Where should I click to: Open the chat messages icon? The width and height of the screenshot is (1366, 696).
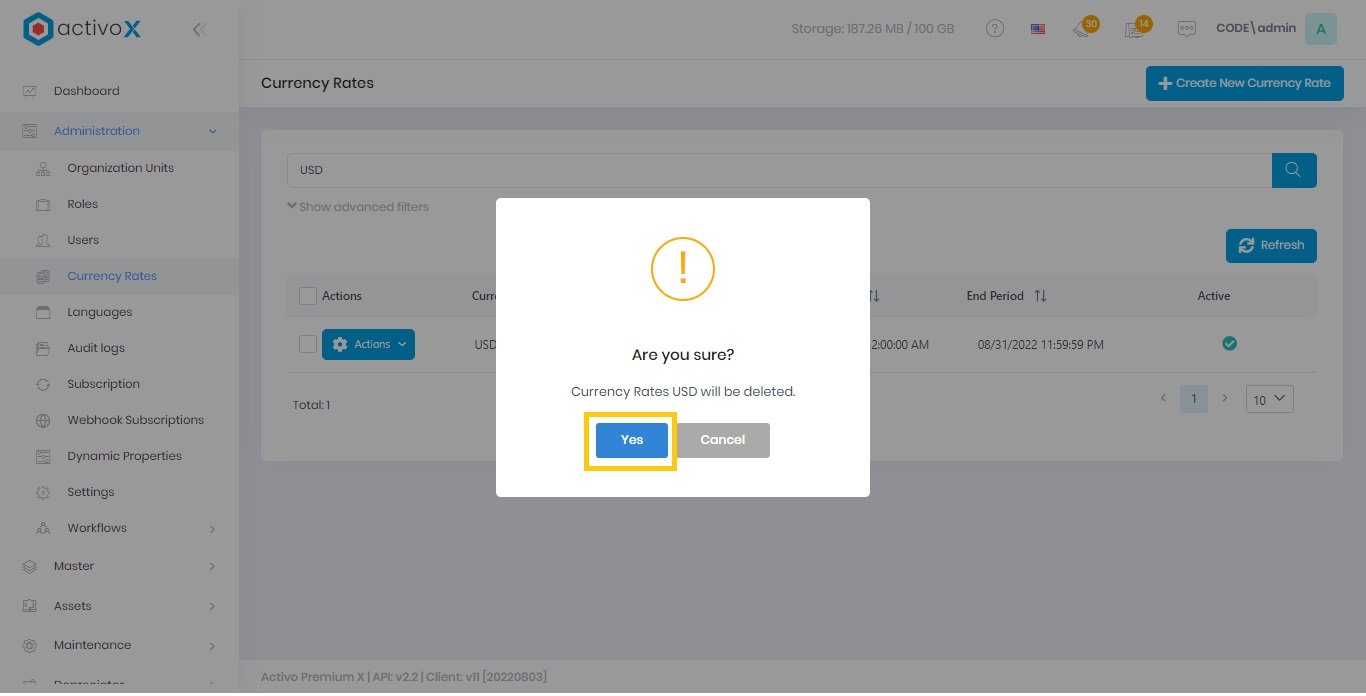[x=1186, y=29]
